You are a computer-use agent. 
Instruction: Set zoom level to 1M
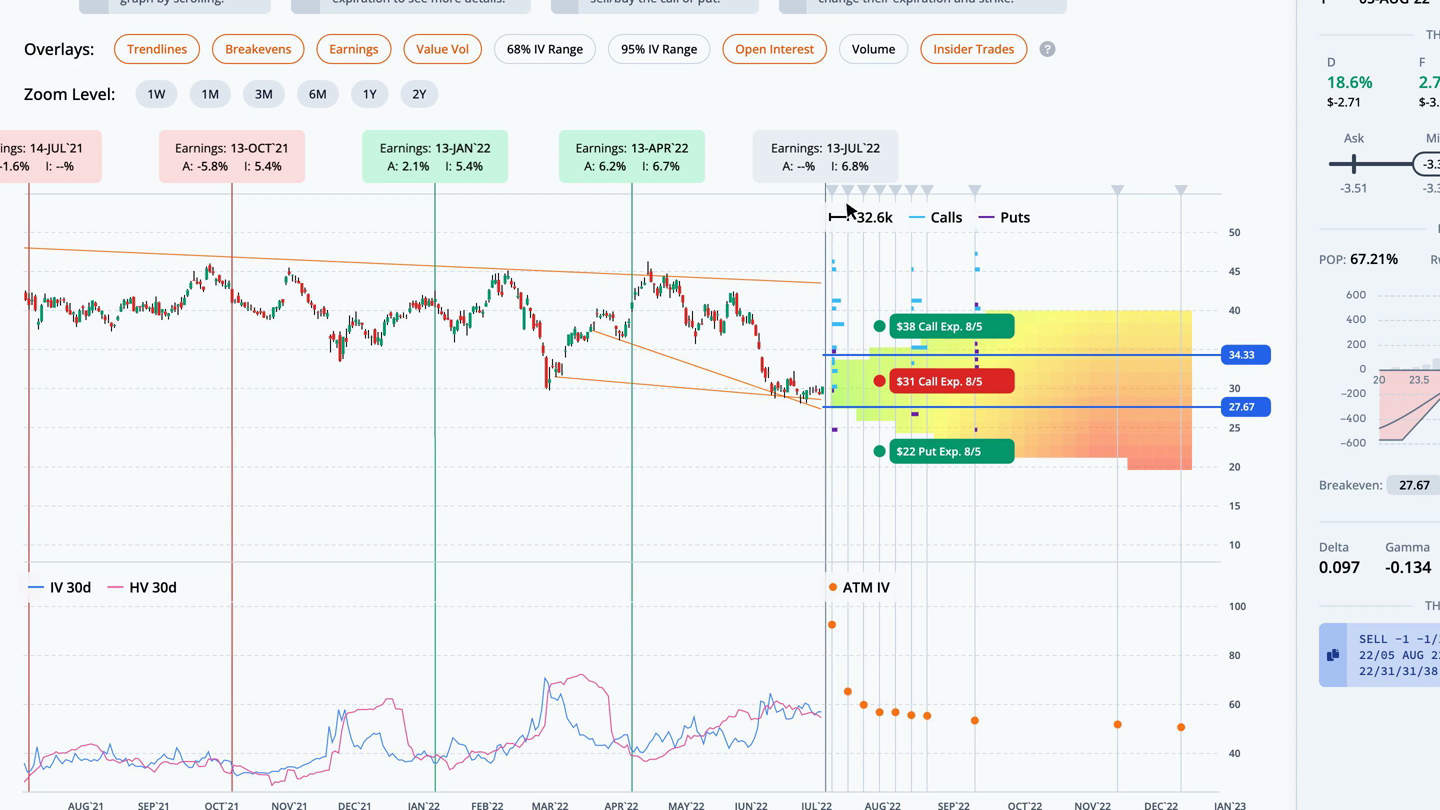click(x=210, y=94)
